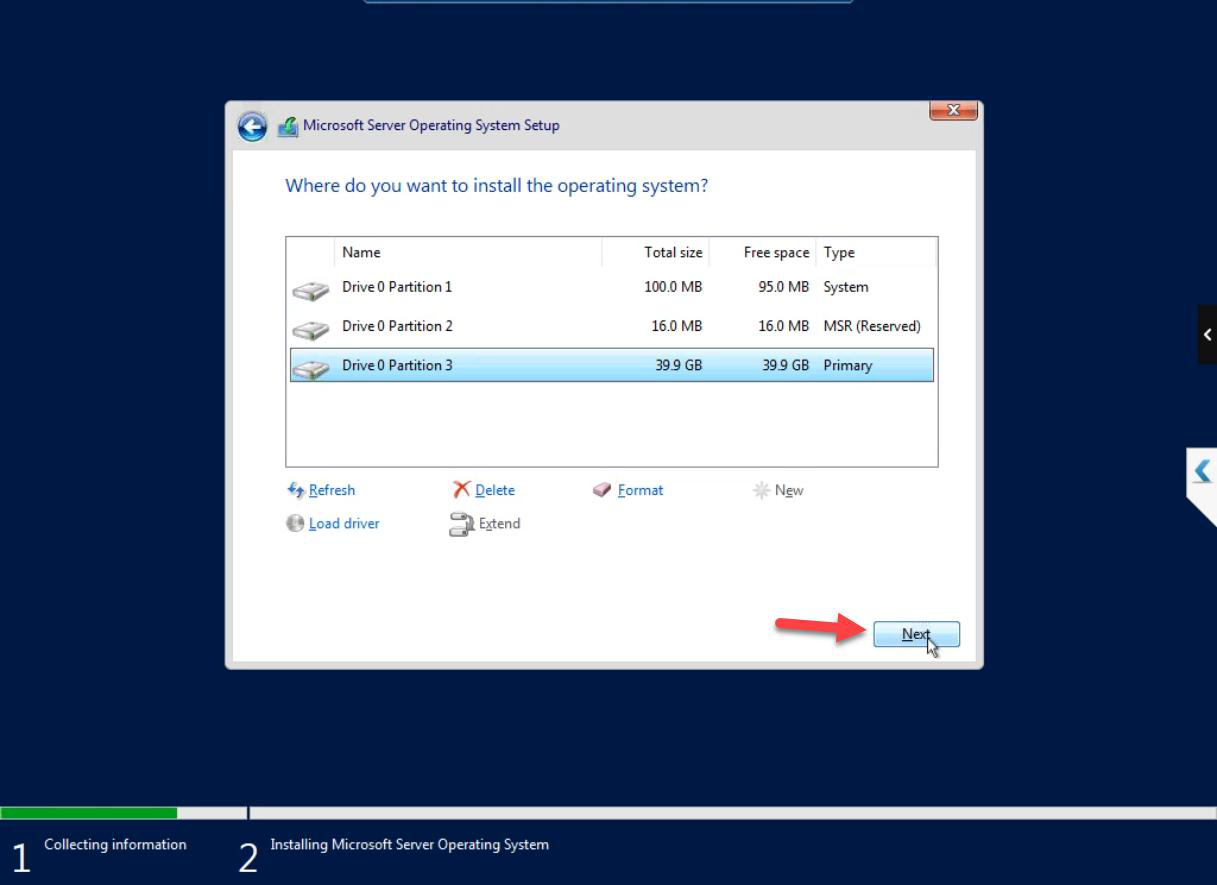This screenshot has width=1217, height=885.
Task: Click the Format eraser icon
Action: tap(602, 490)
